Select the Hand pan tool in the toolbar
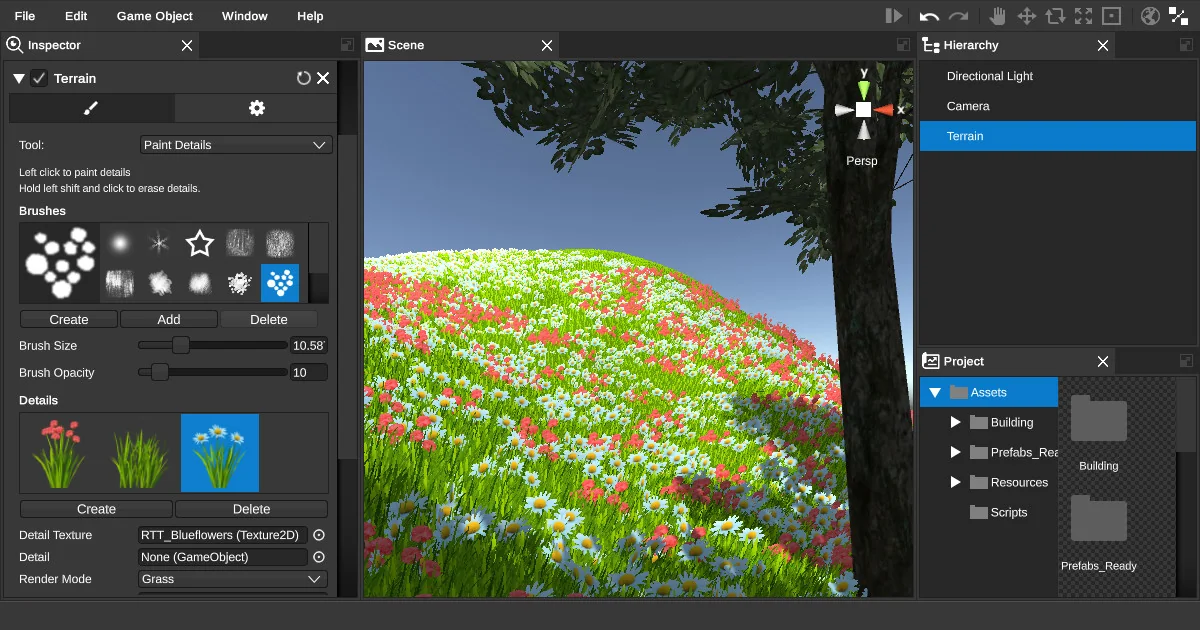 click(x=999, y=15)
